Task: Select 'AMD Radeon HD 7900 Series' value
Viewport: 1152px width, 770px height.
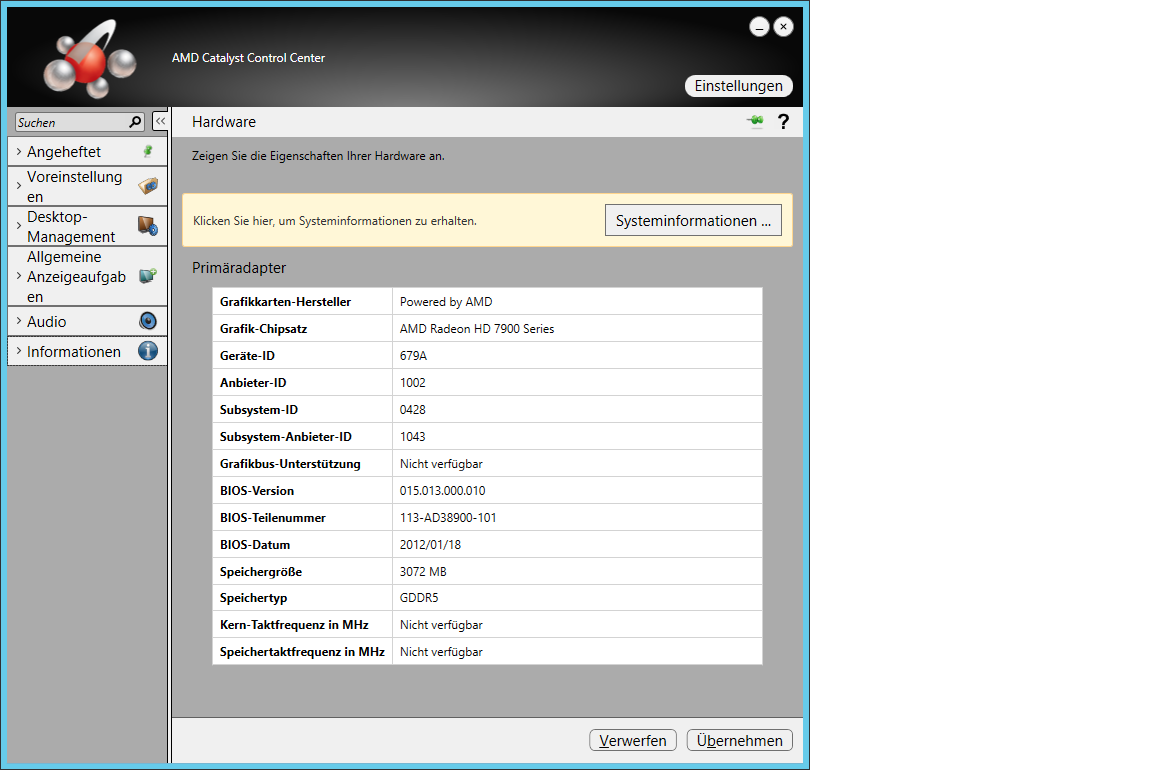Action: click(477, 329)
